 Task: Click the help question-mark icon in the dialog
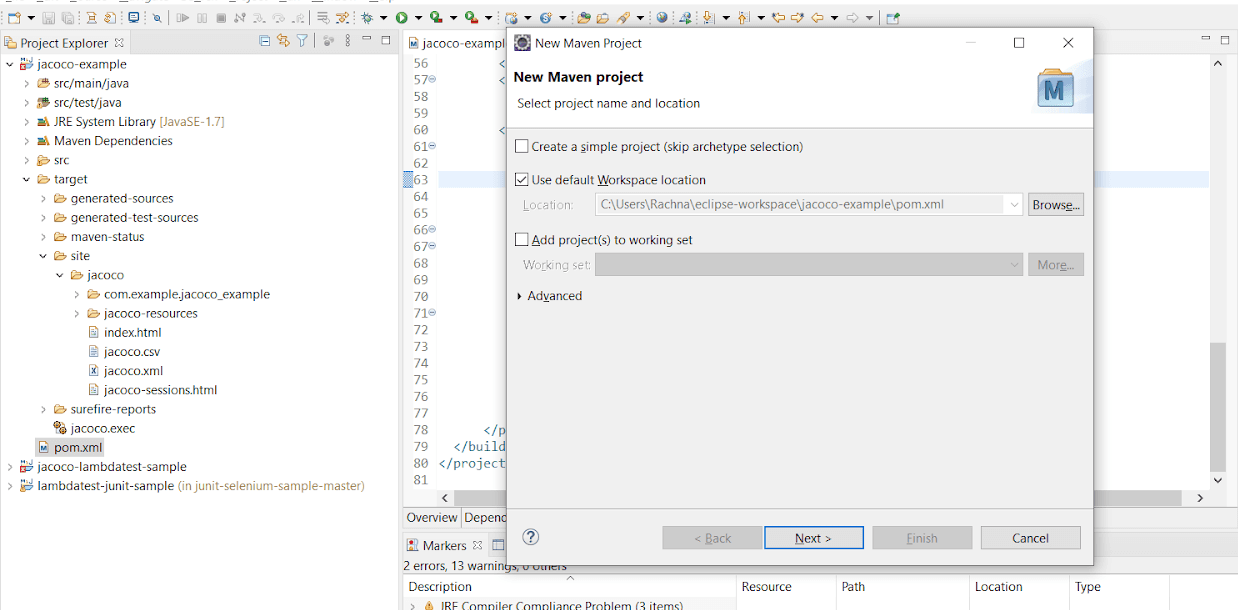click(530, 537)
